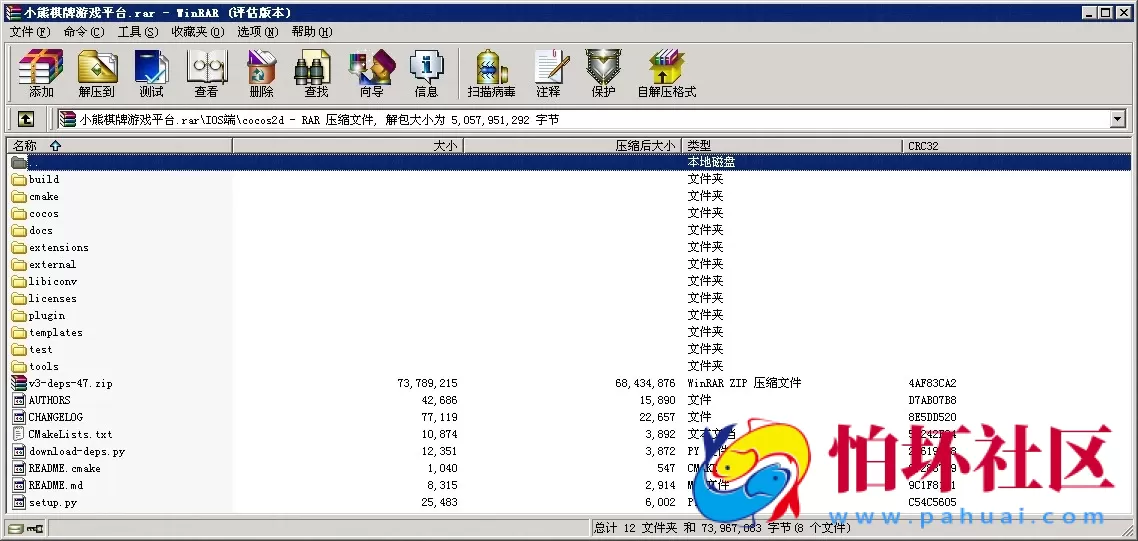This screenshot has width=1138, height=541.
Task: Run the 测试 (Test) archive tool
Action: tap(152, 73)
